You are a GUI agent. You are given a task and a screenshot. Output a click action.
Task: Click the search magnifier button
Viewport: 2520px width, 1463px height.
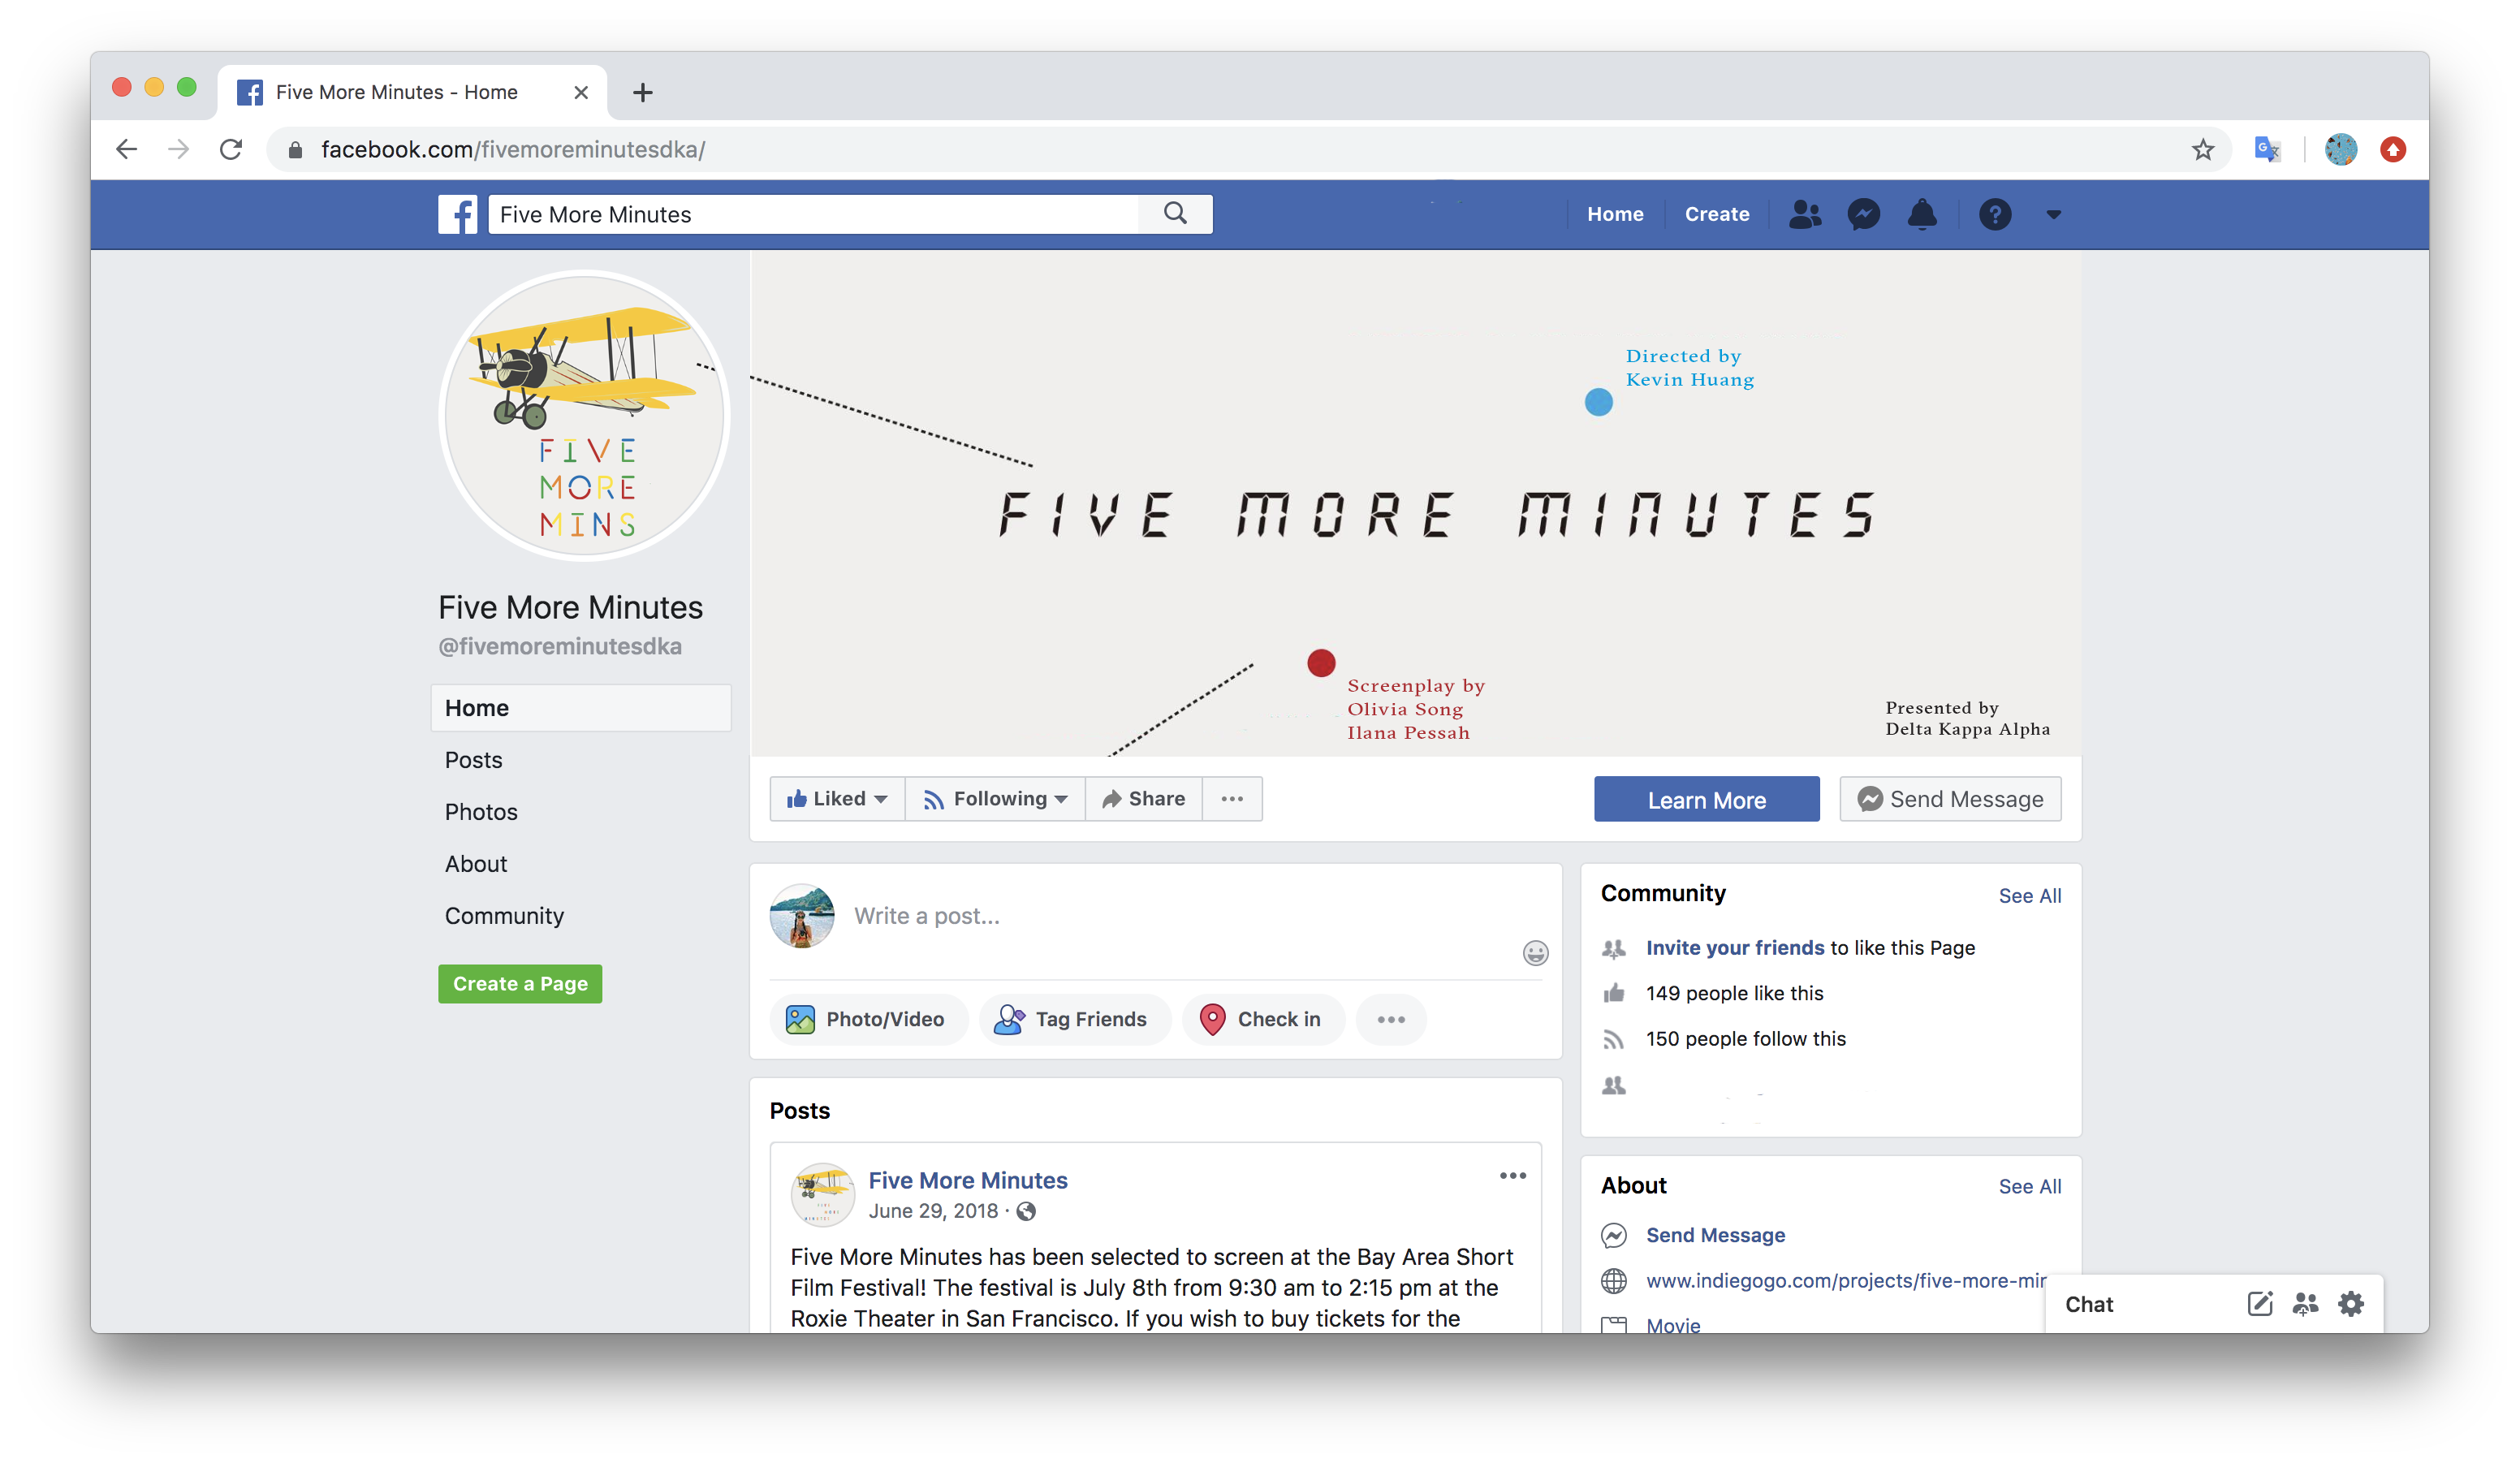point(1175,214)
